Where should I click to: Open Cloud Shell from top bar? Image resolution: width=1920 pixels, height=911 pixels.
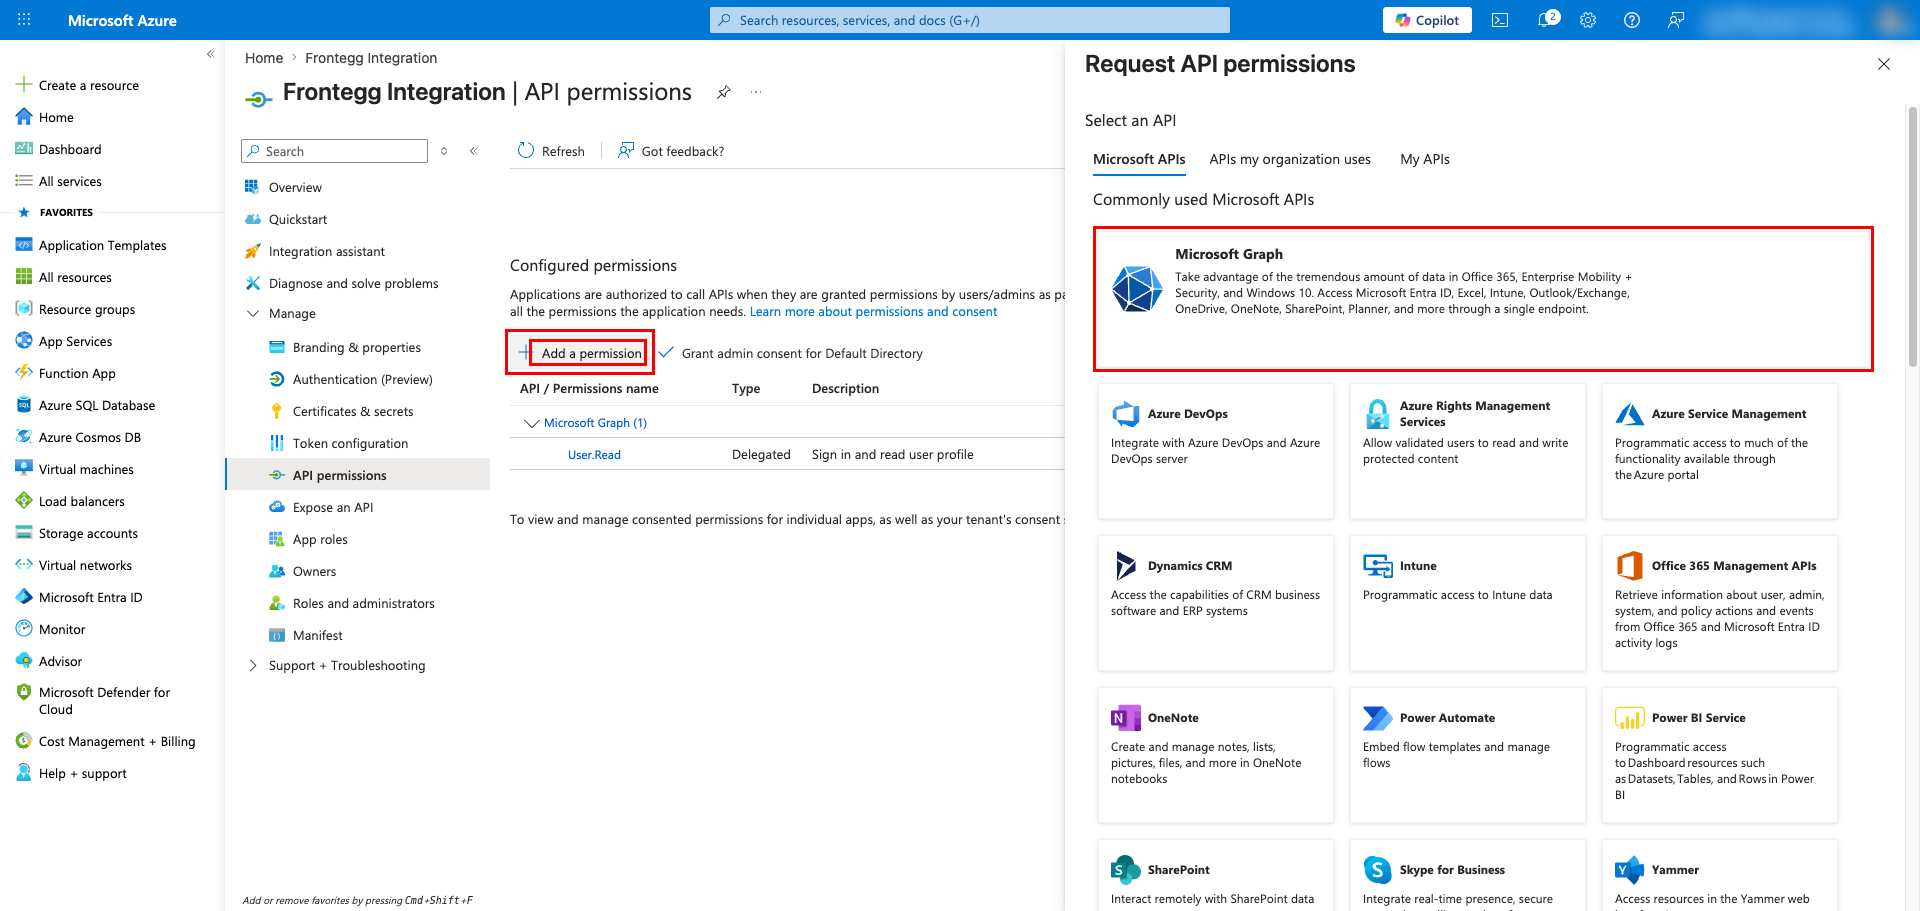pos(1500,20)
